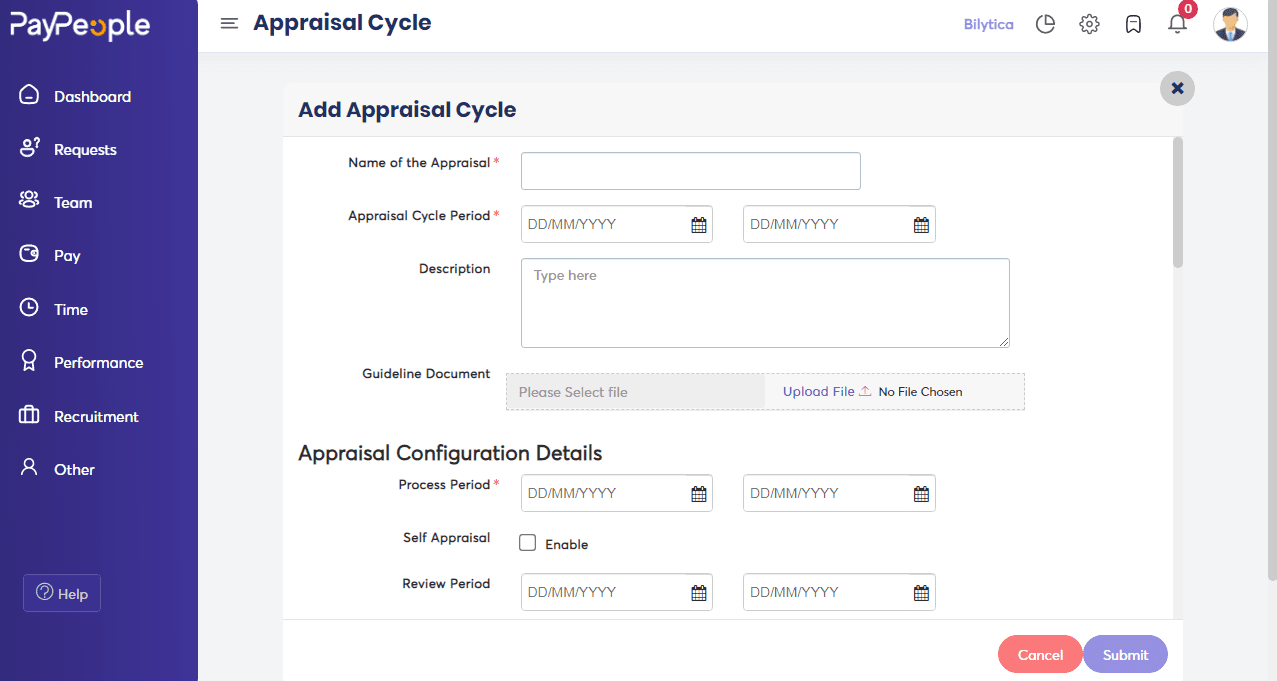Click the Help button
Image resolution: width=1277 pixels, height=681 pixels.
[62, 593]
